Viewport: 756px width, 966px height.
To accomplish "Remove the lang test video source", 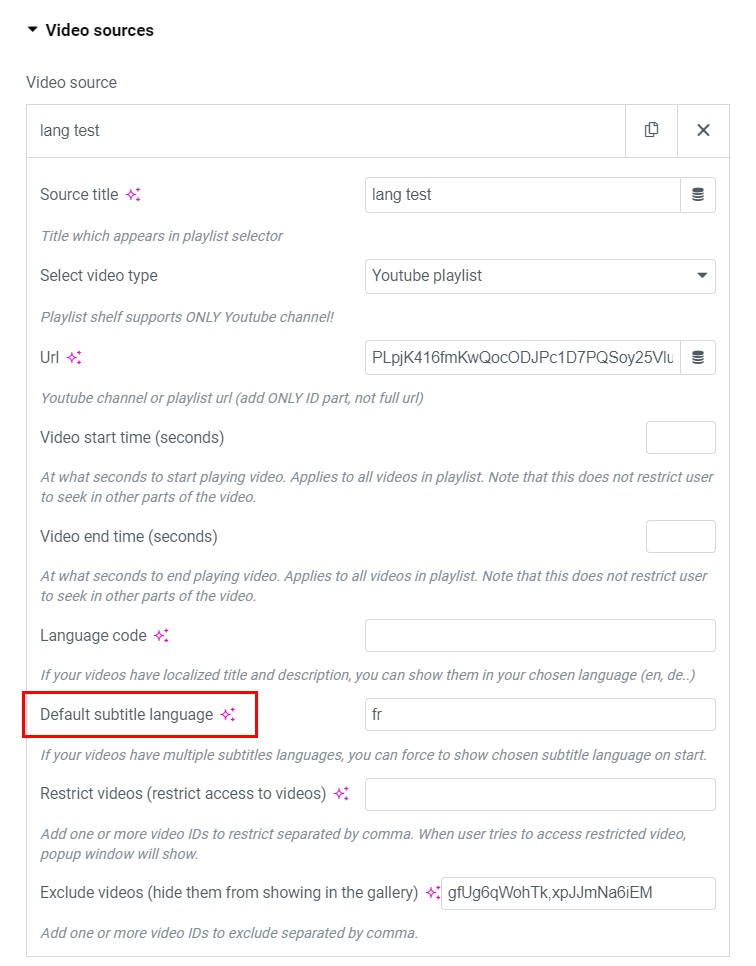I will 703,130.
